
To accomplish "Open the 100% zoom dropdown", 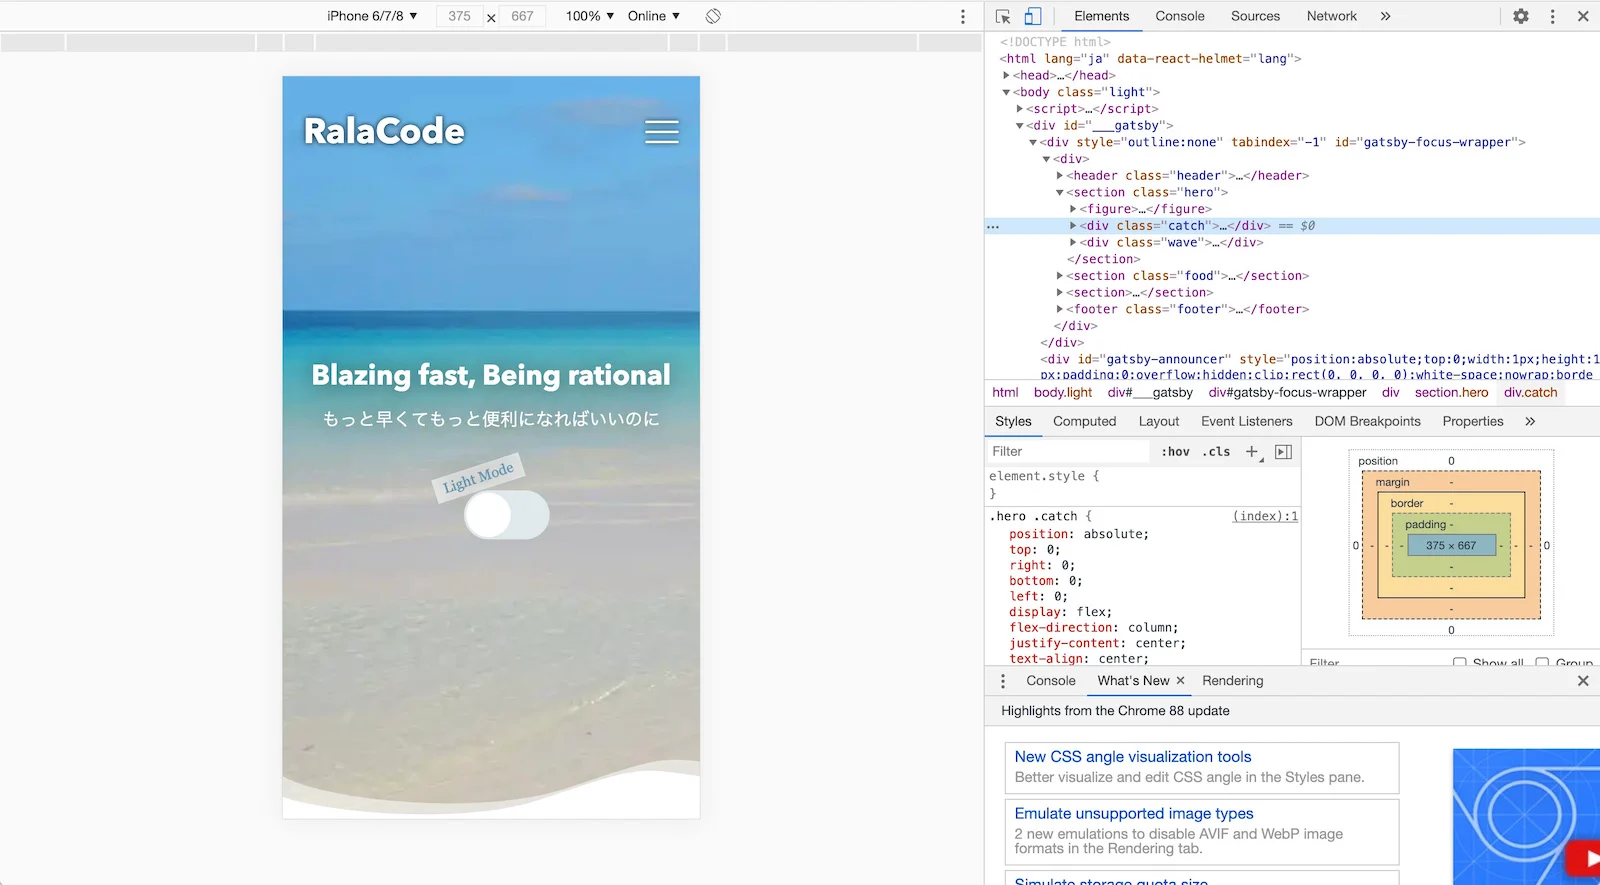I will point(589,16).
